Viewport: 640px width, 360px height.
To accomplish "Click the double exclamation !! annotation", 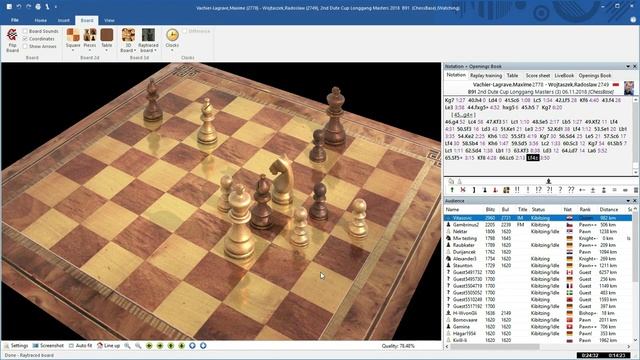I will point(517,190).
